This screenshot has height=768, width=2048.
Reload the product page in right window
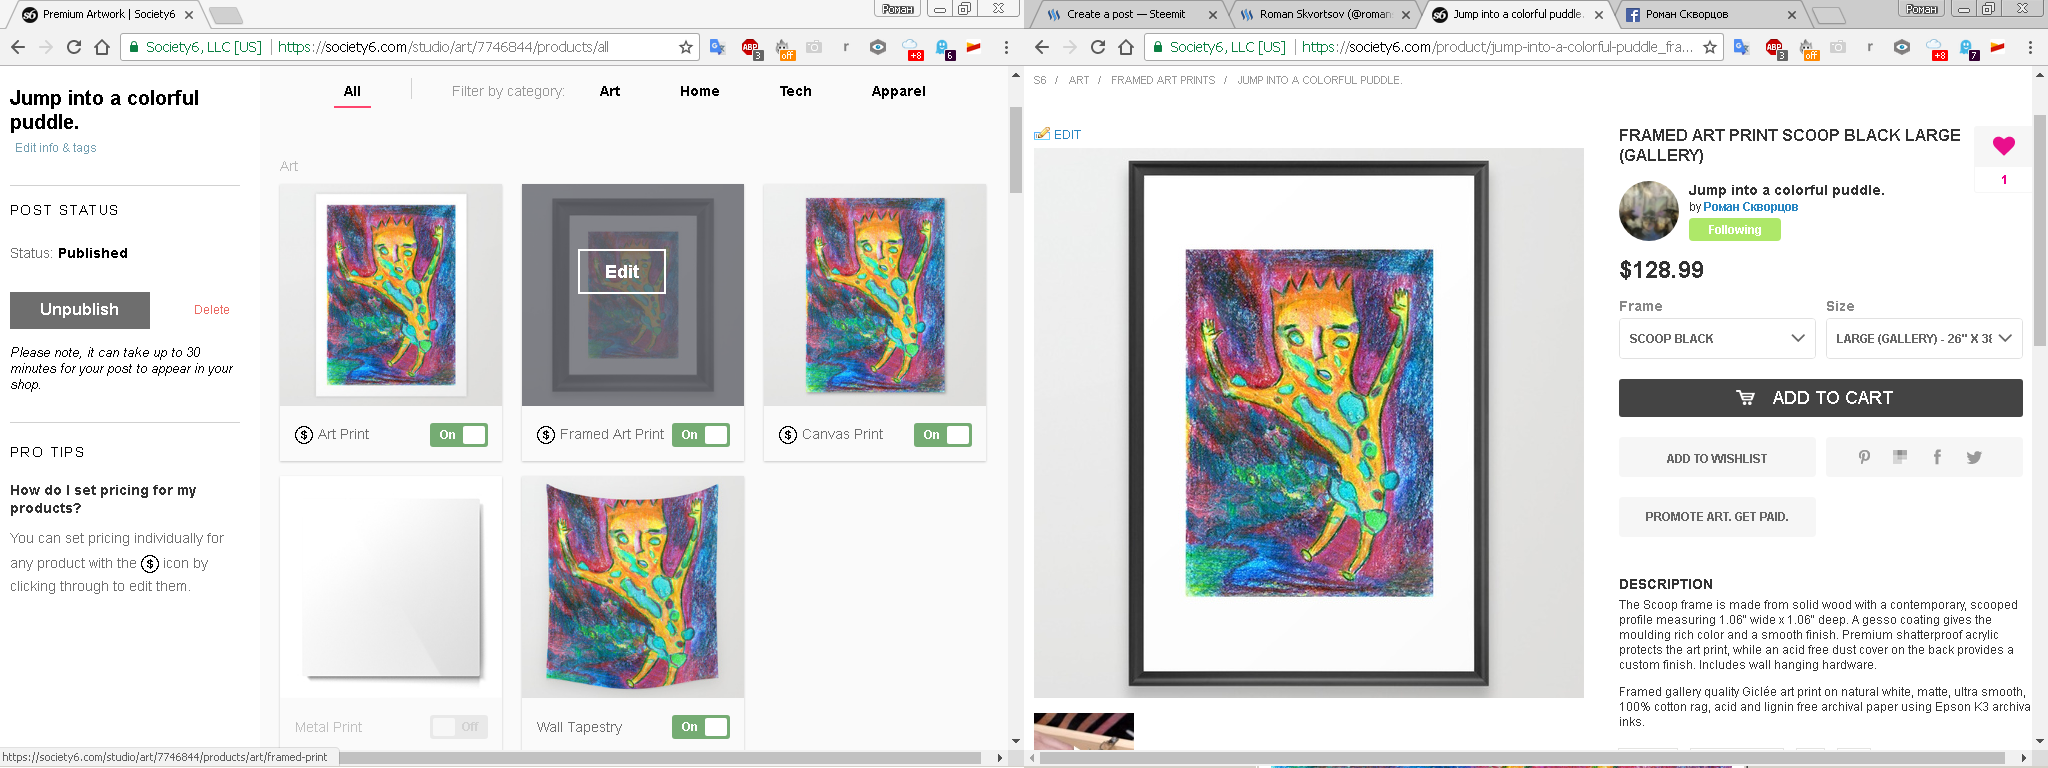(x=1098, y=47)
